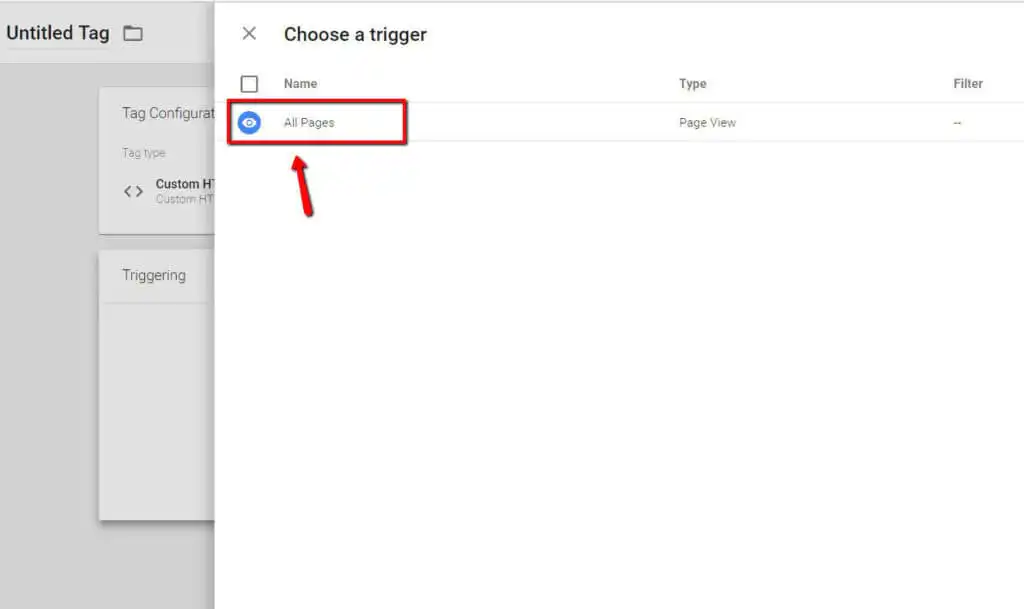This screenshot has height=609, width=1024.
Task: Click the Triggering section heading
Action: (153, 275)
